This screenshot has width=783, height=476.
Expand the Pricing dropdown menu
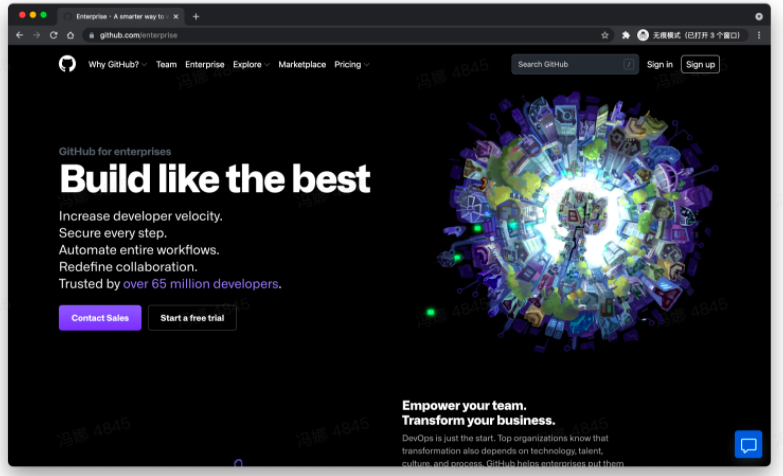tap(352, 64)
